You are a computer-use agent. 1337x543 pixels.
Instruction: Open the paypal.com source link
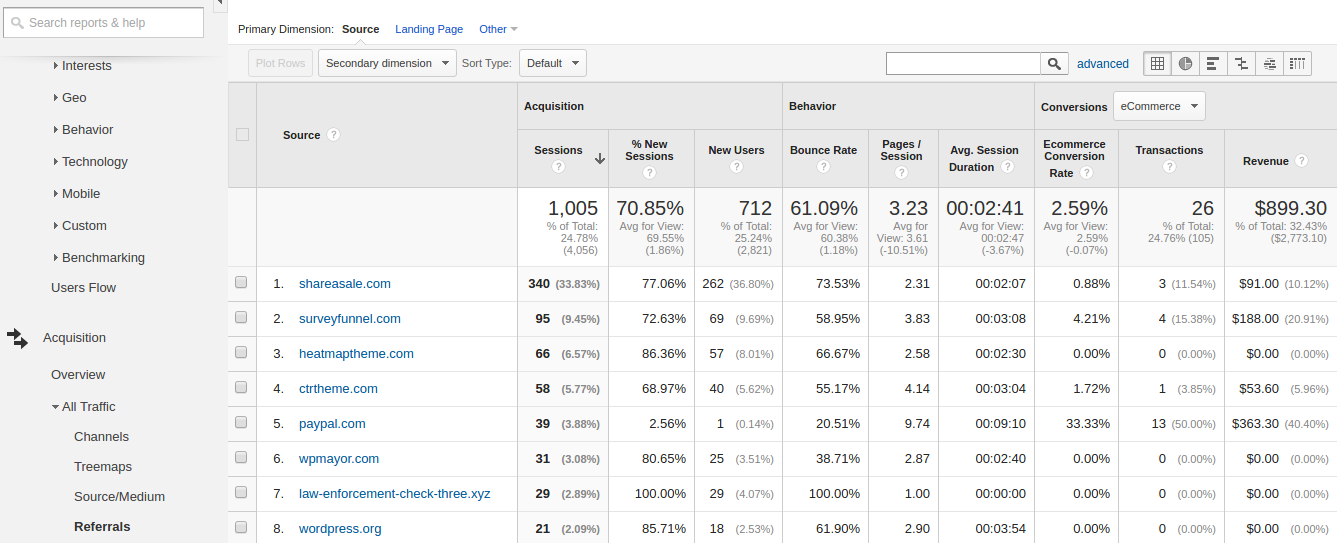point(332,424)
